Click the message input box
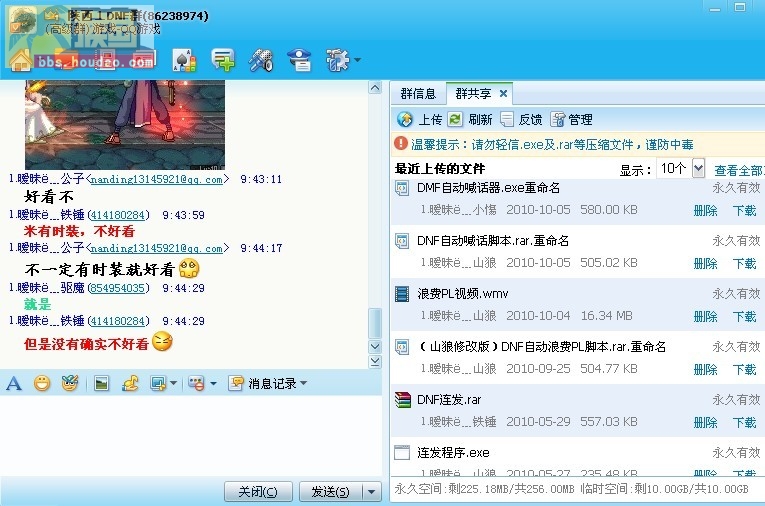 click(x=190, y=434)
